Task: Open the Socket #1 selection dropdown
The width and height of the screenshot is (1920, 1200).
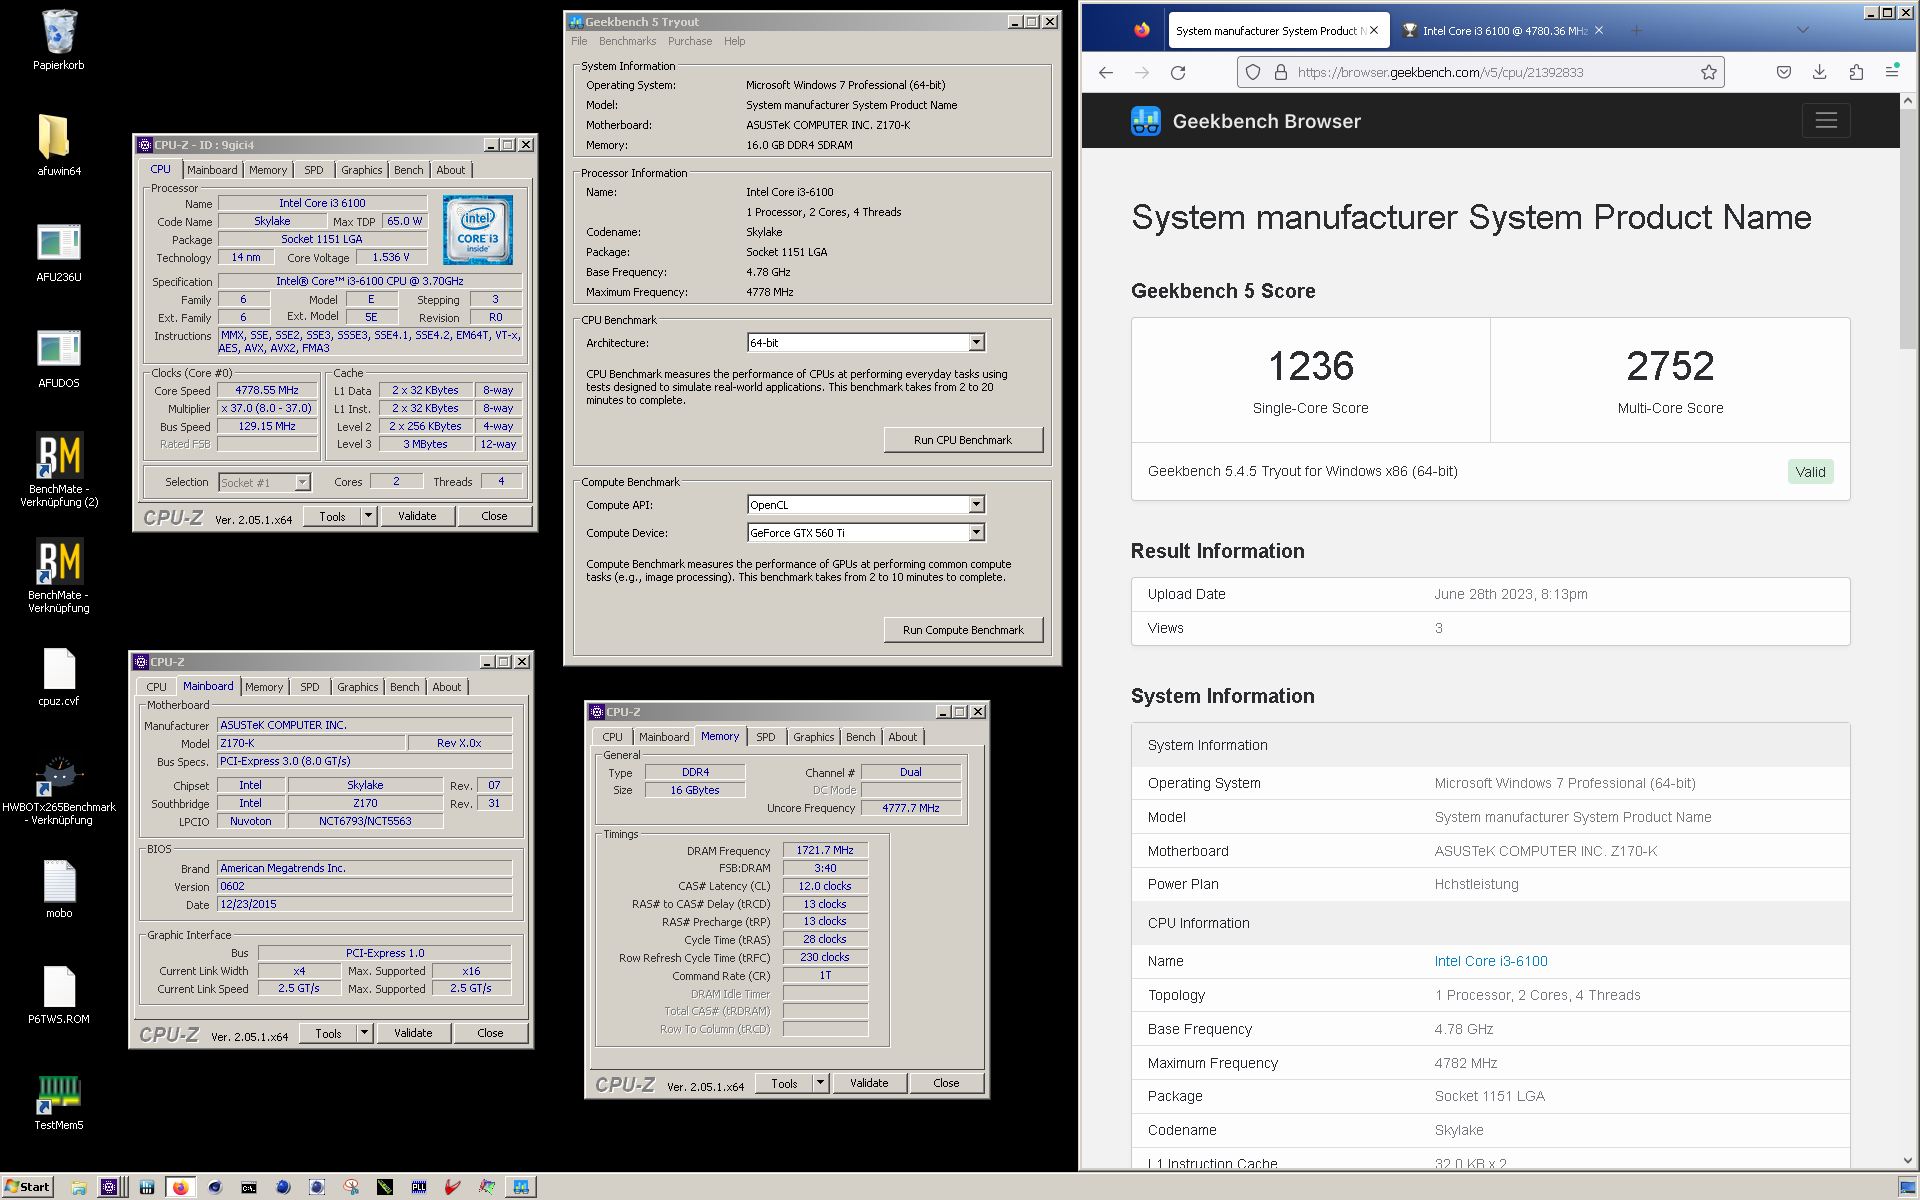Action: 265,482
